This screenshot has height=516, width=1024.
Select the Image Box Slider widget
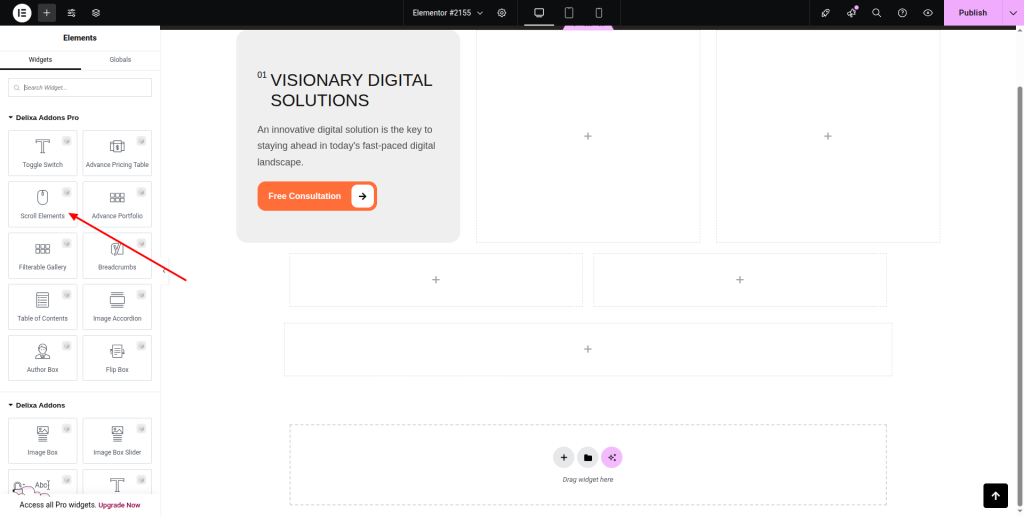(117, 441)
